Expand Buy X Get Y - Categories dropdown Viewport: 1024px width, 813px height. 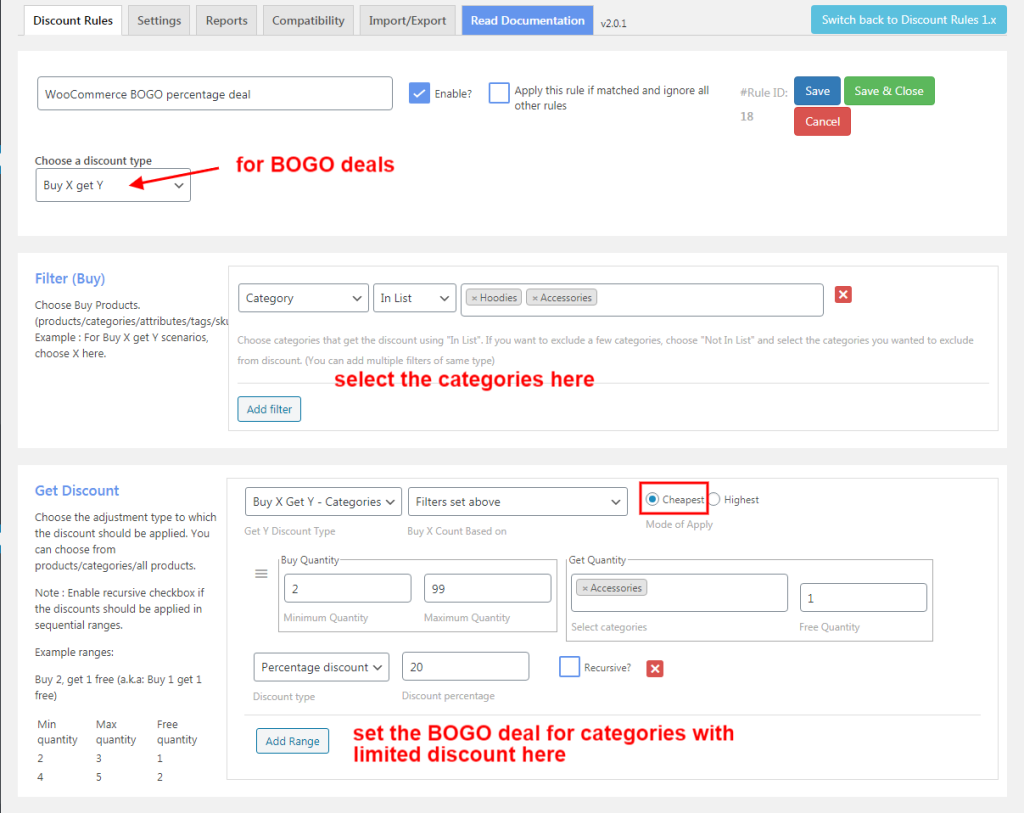(x=323, y=502)
